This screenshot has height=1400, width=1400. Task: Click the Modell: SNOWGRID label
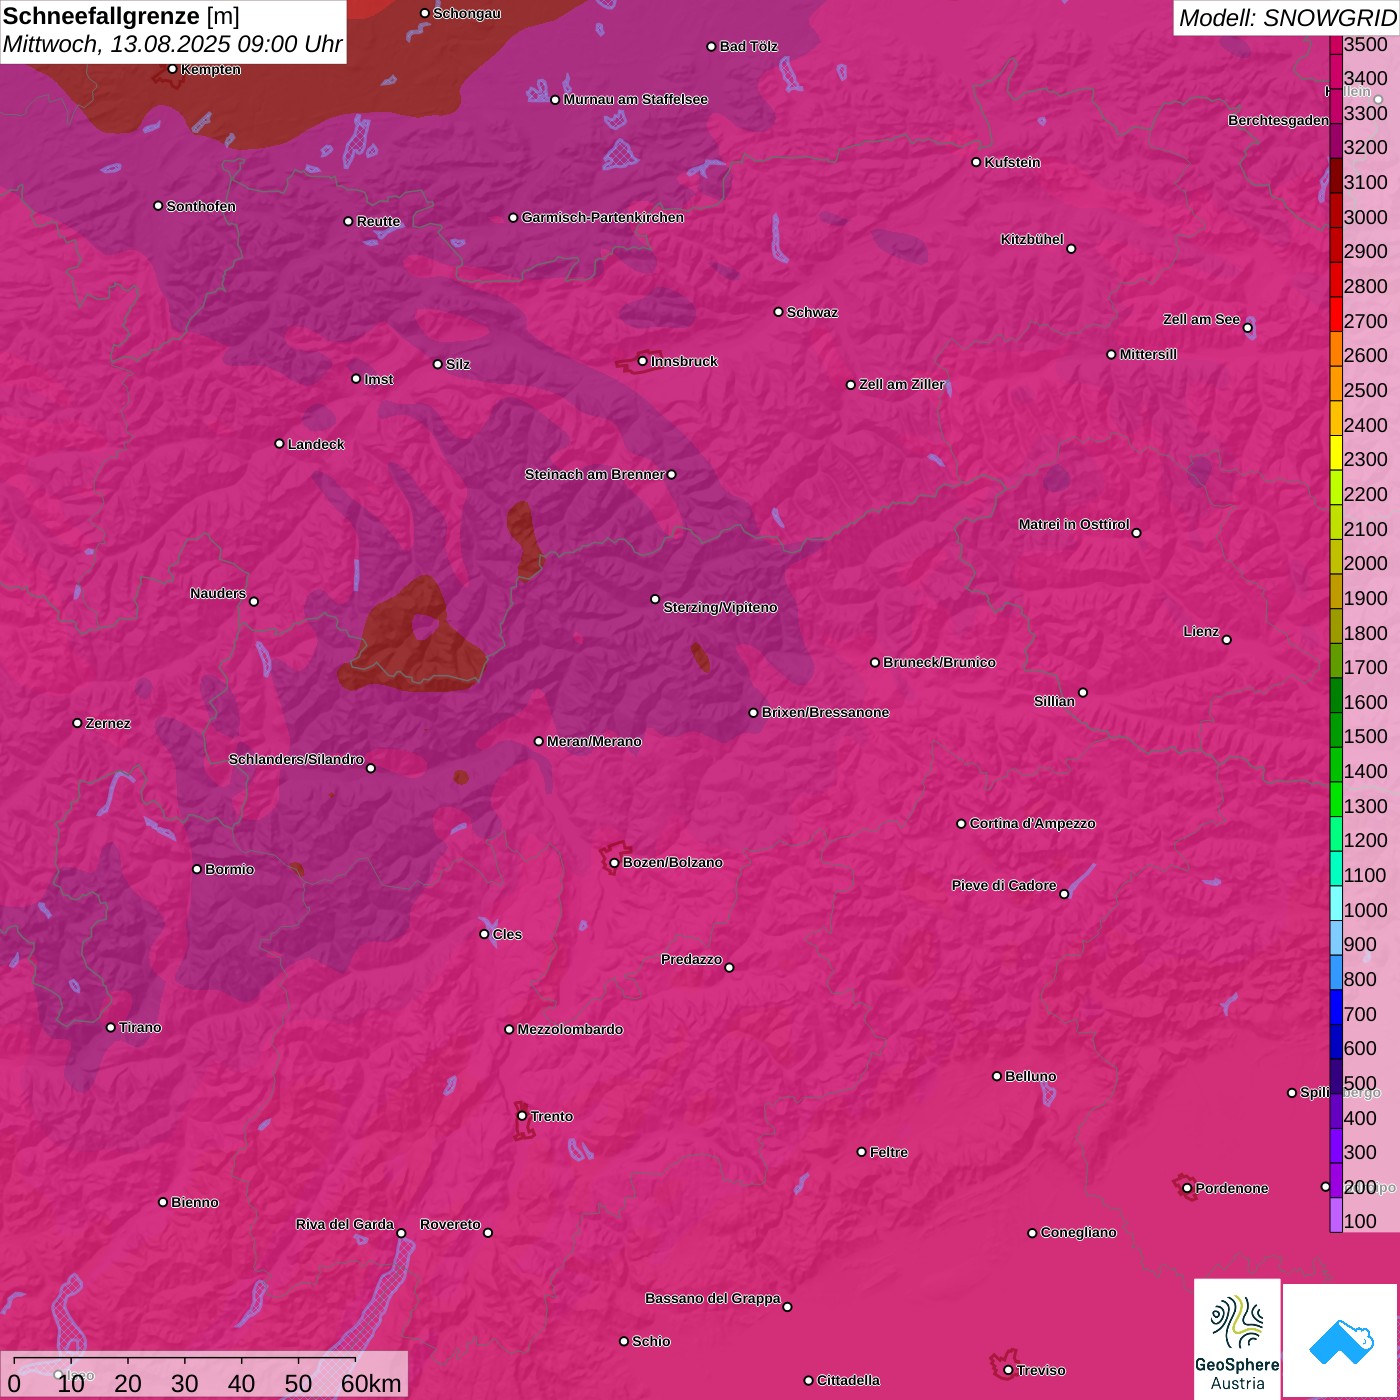tap(1287, 18)
